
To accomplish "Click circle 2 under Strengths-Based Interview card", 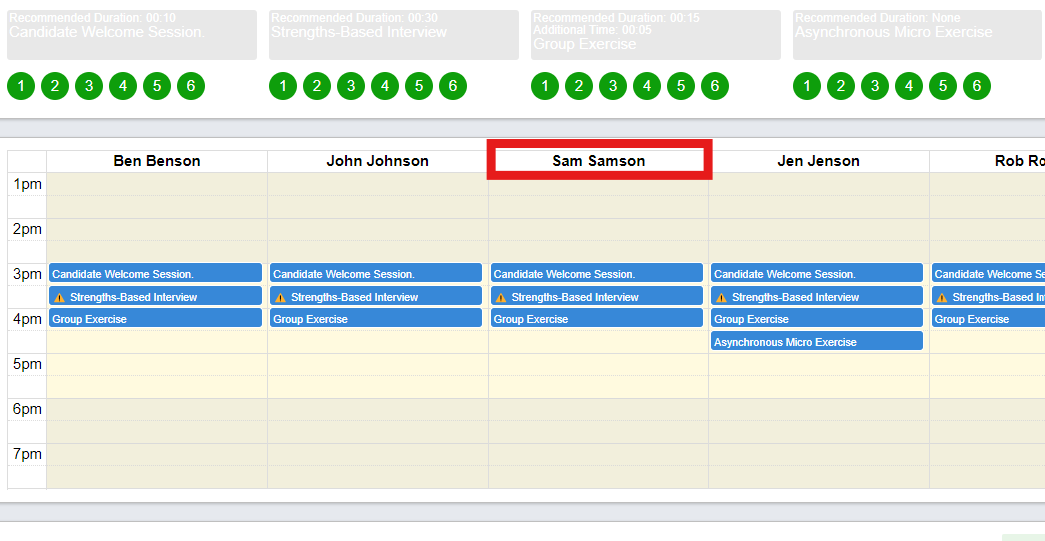I will click(x=317, y=86).
